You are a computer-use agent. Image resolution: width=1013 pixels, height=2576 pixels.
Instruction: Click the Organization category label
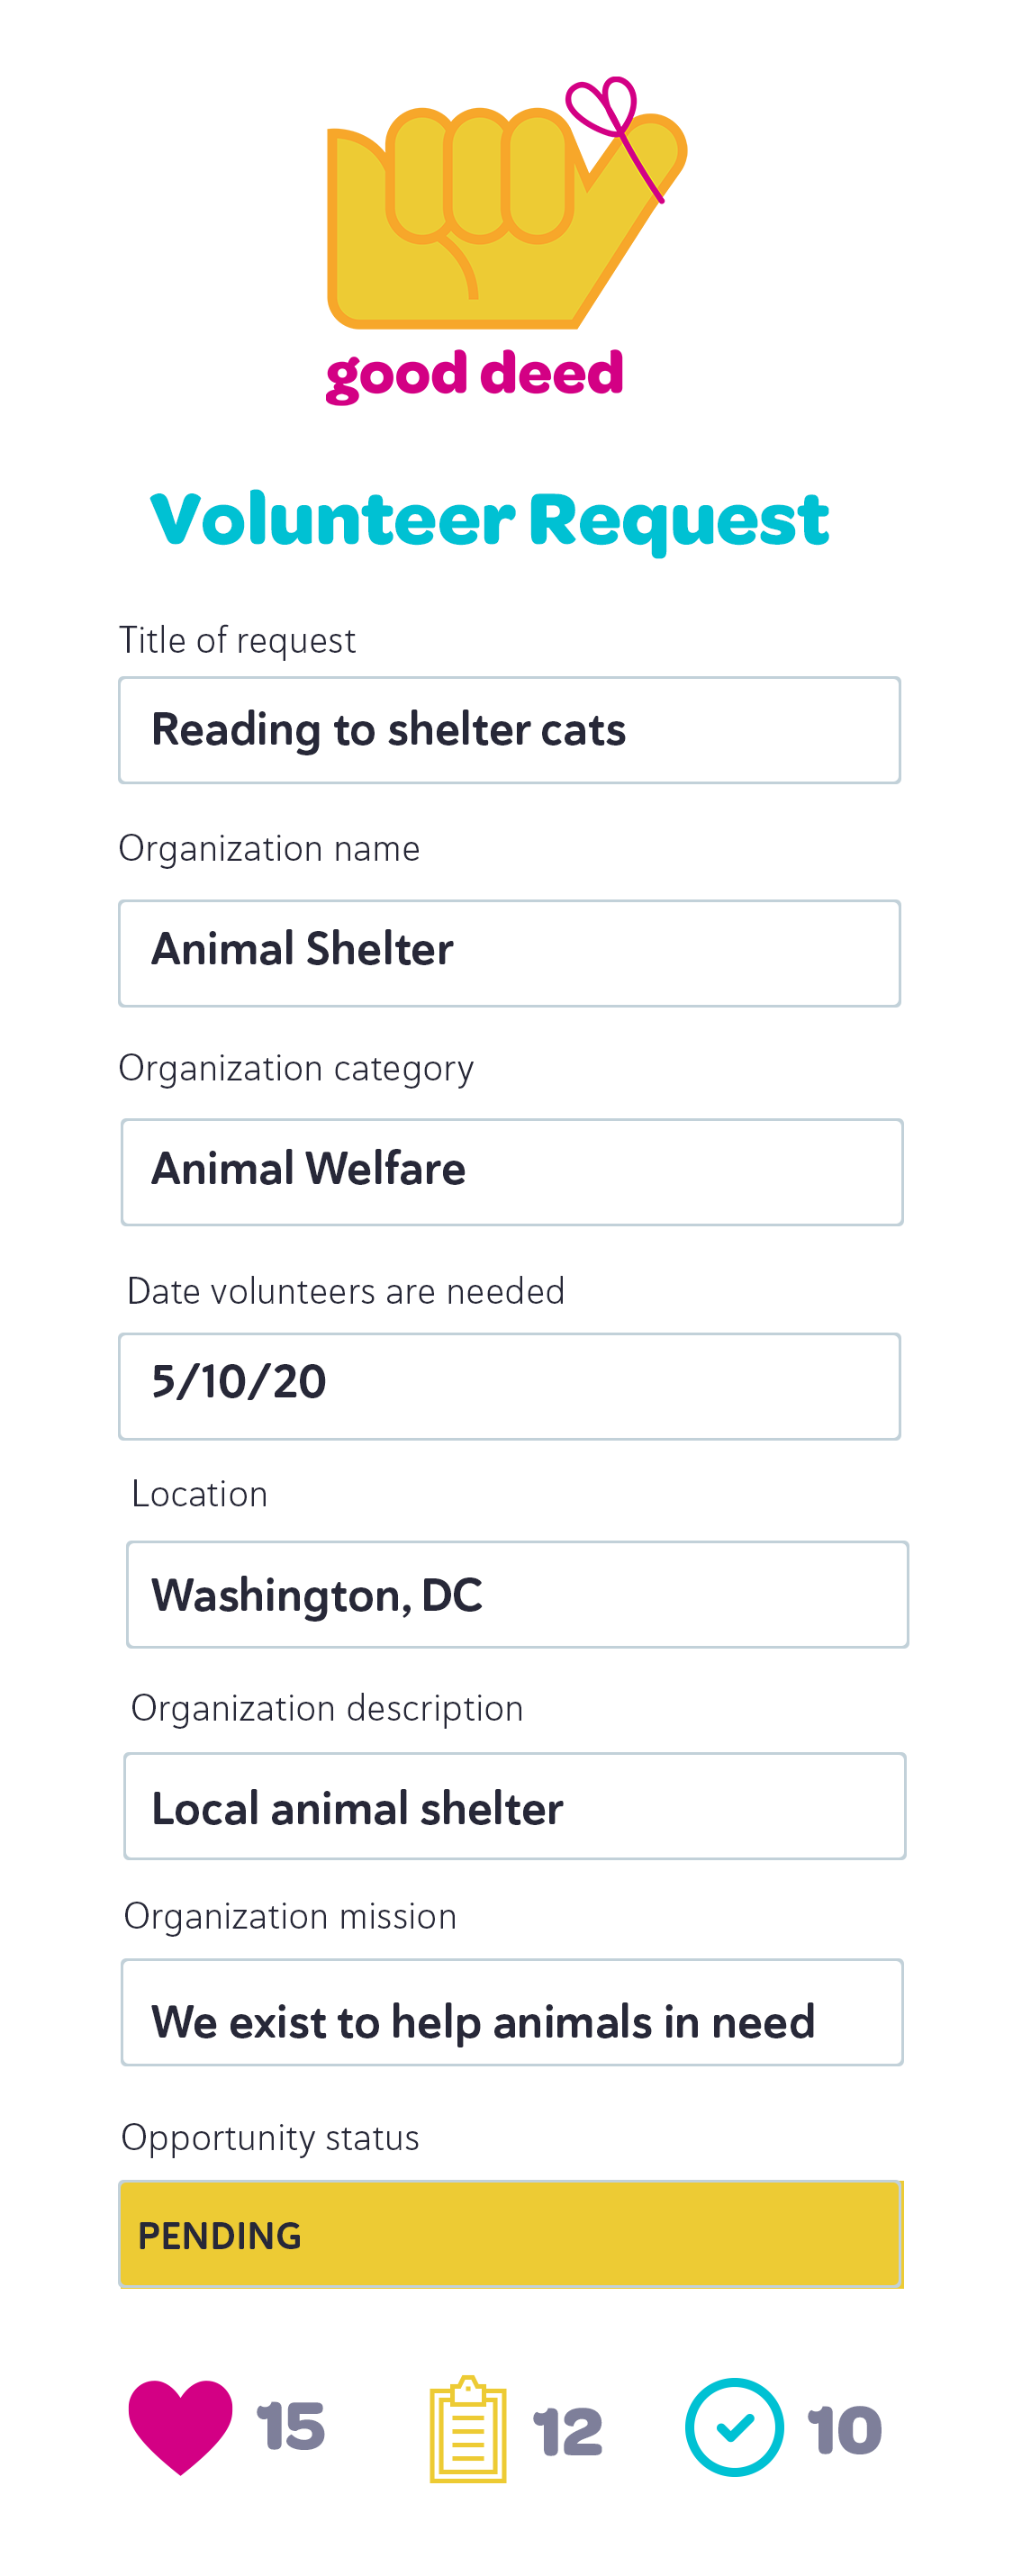pos(296,1069)
